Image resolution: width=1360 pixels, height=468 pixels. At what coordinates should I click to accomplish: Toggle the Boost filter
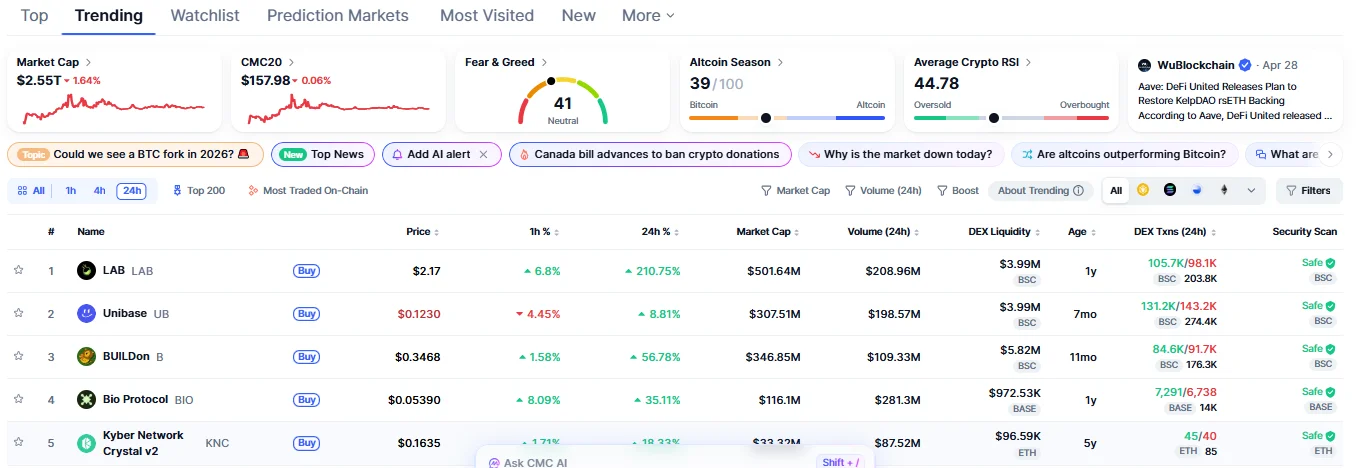coord(958,190)
